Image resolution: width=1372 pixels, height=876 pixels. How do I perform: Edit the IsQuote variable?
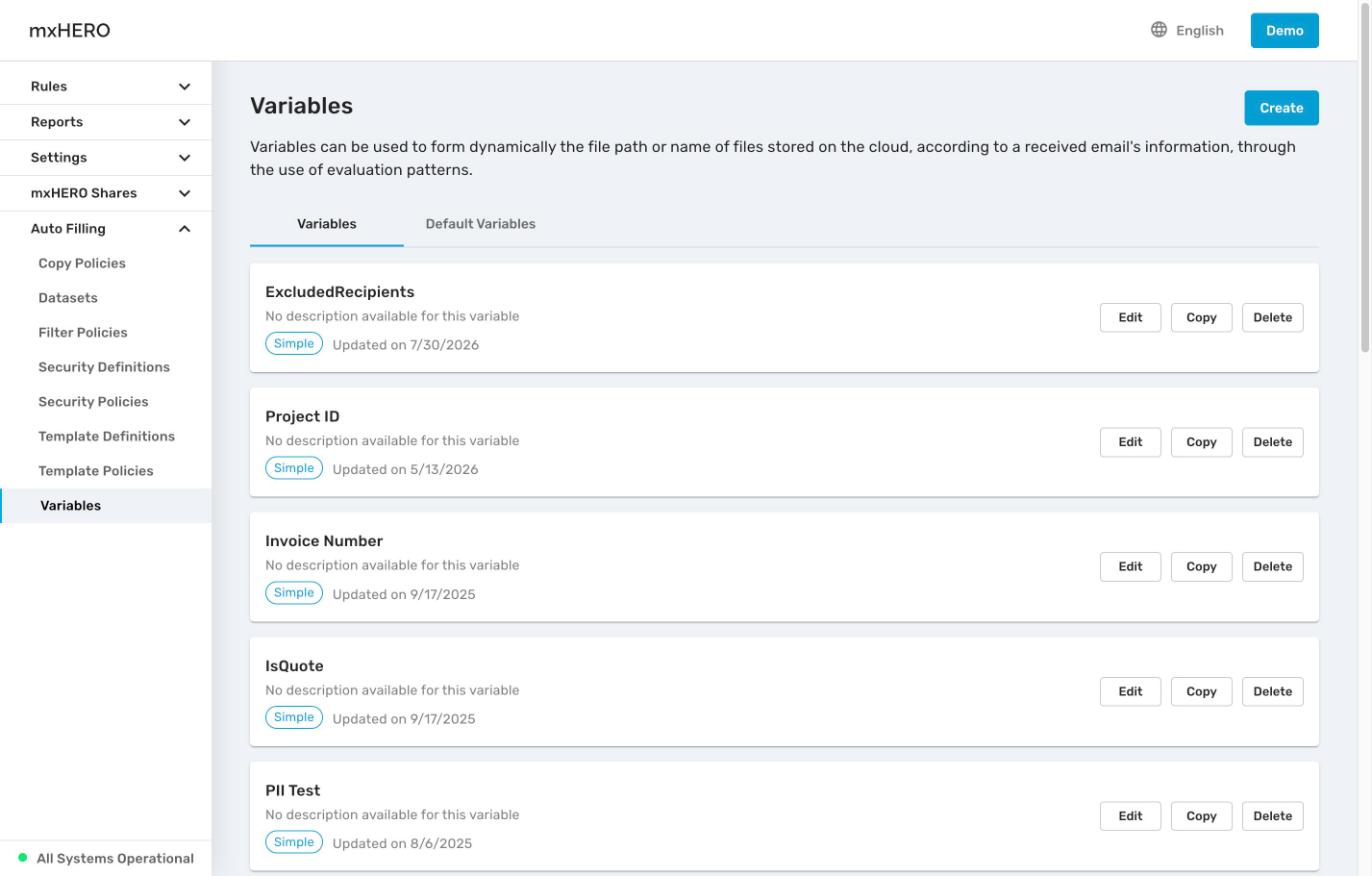coord(1130,691)
